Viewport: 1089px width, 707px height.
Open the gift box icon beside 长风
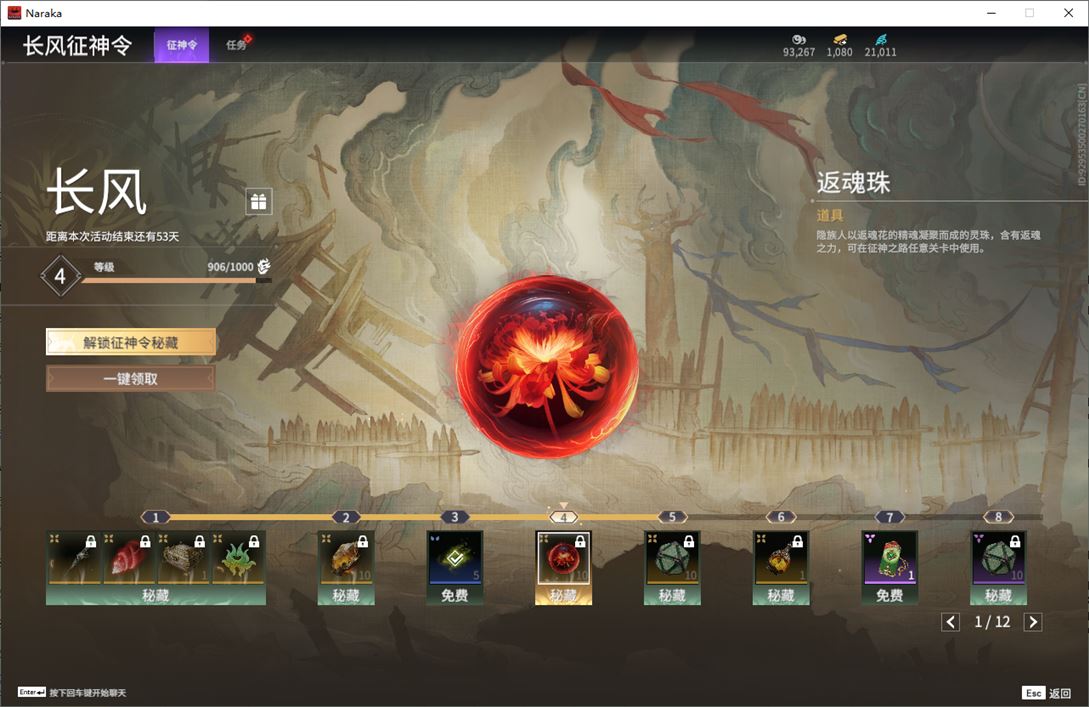[x=258, y=201]
